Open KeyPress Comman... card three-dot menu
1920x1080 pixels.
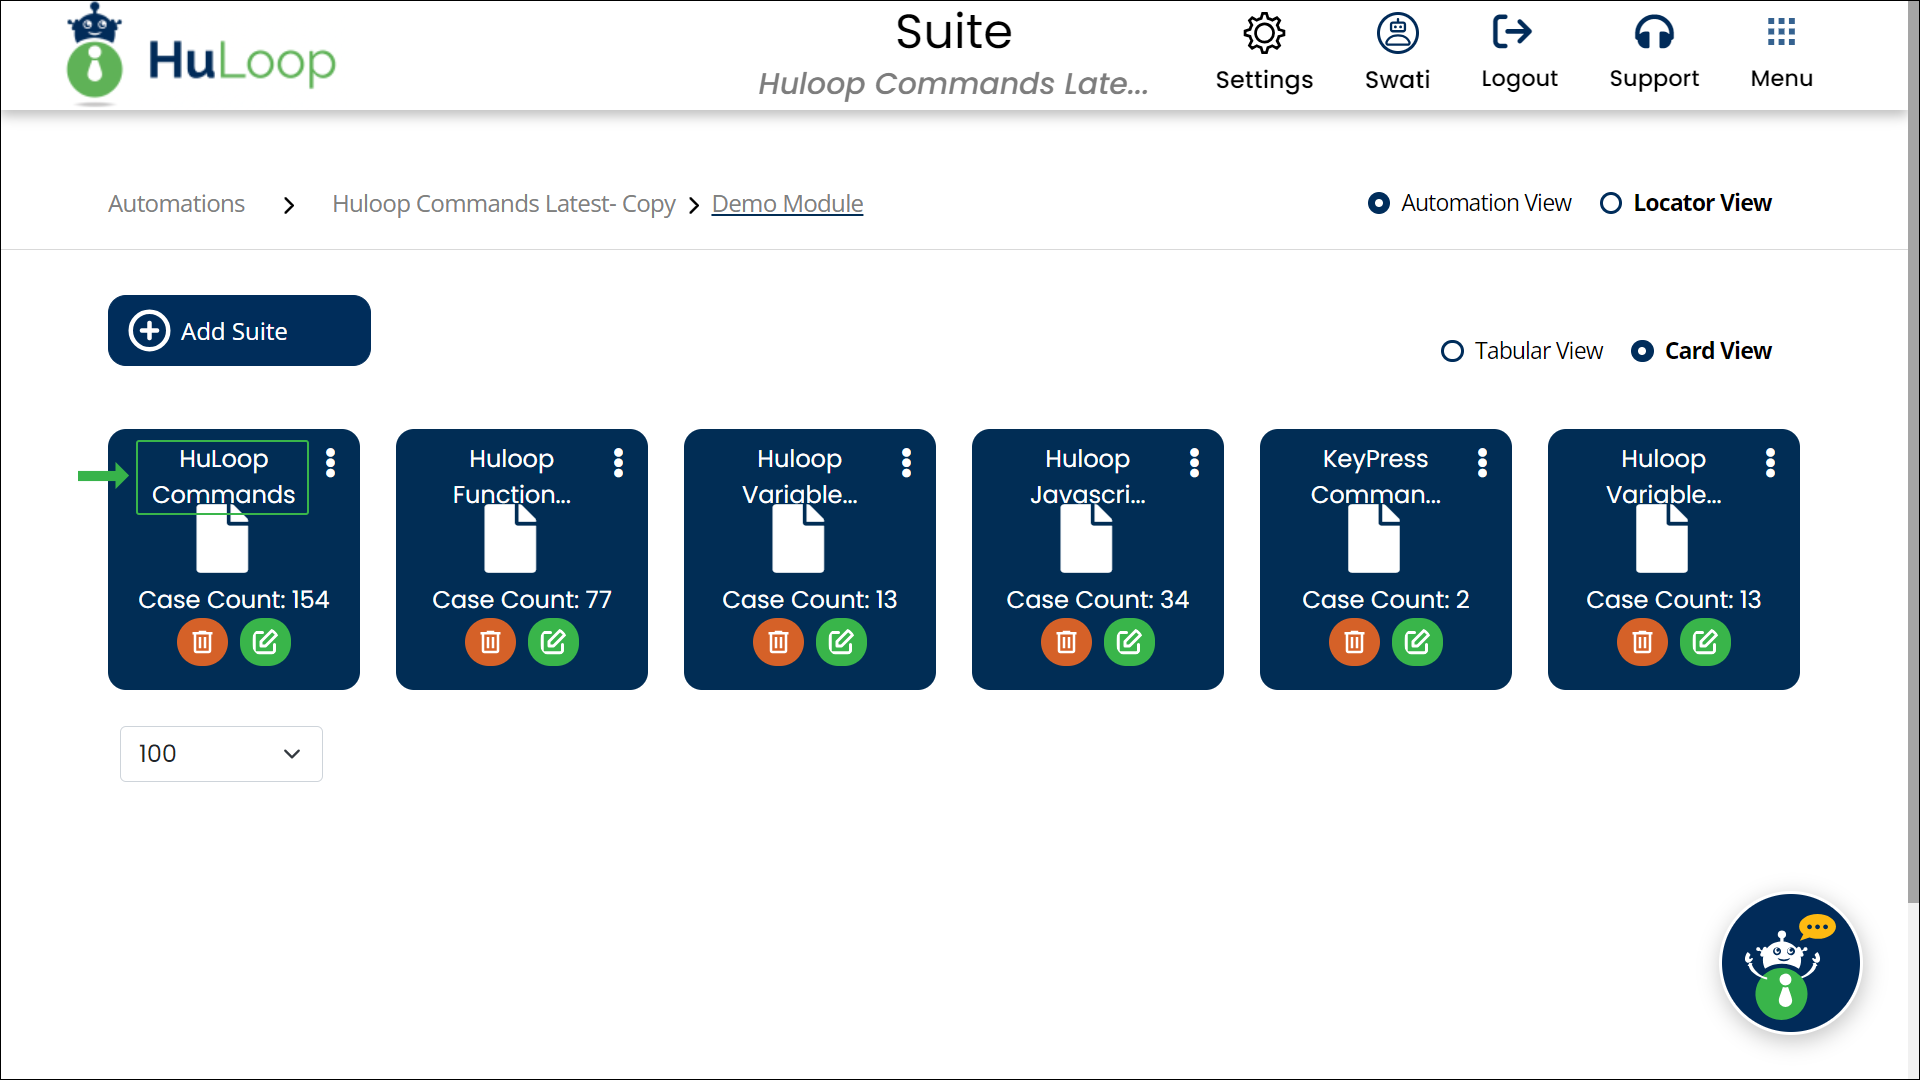[x=1482, y=462]
